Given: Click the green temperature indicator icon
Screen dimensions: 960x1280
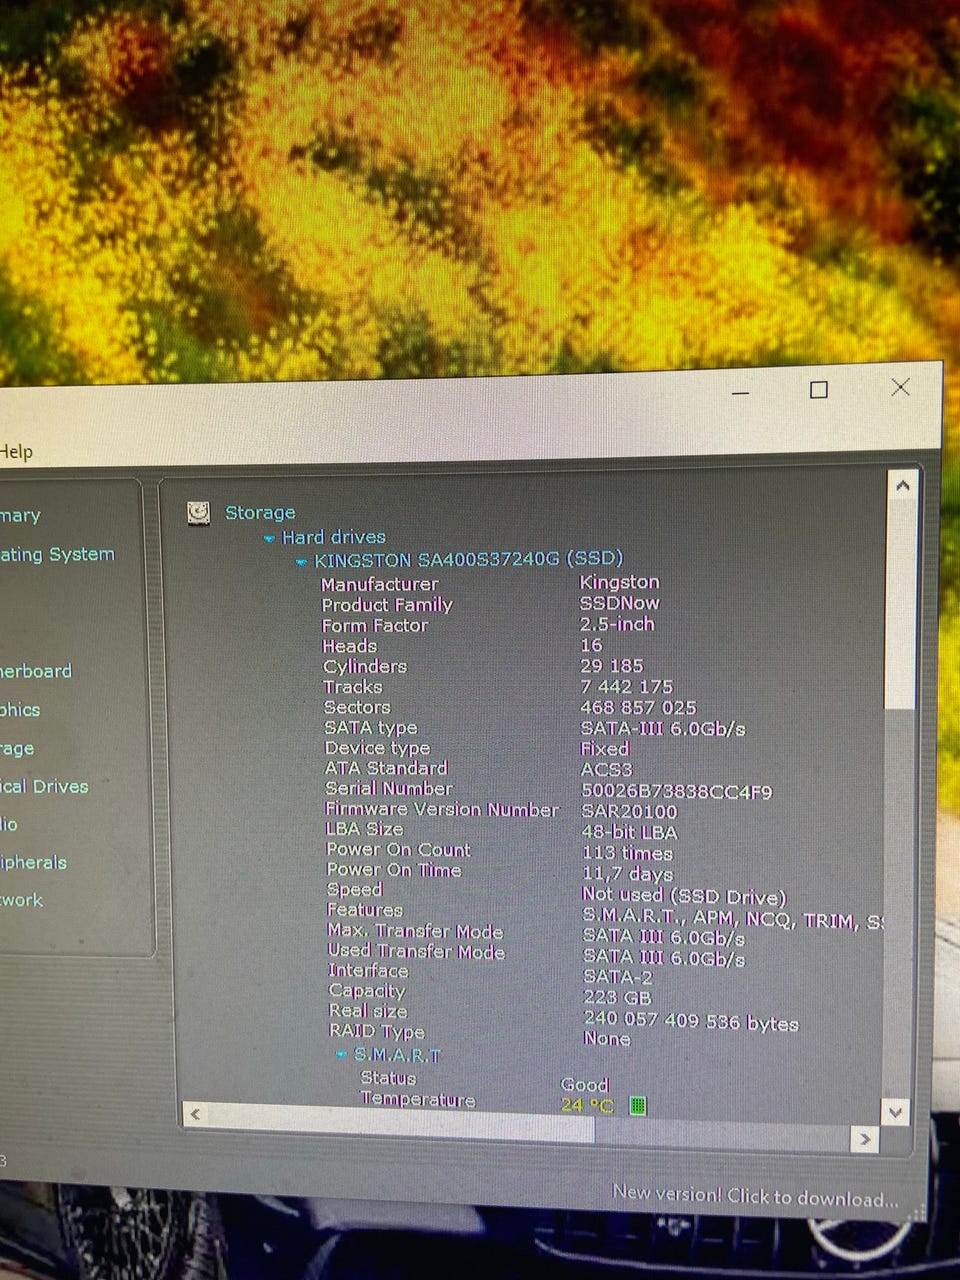Looking at the screenshot, I should tap(638, 1105).
